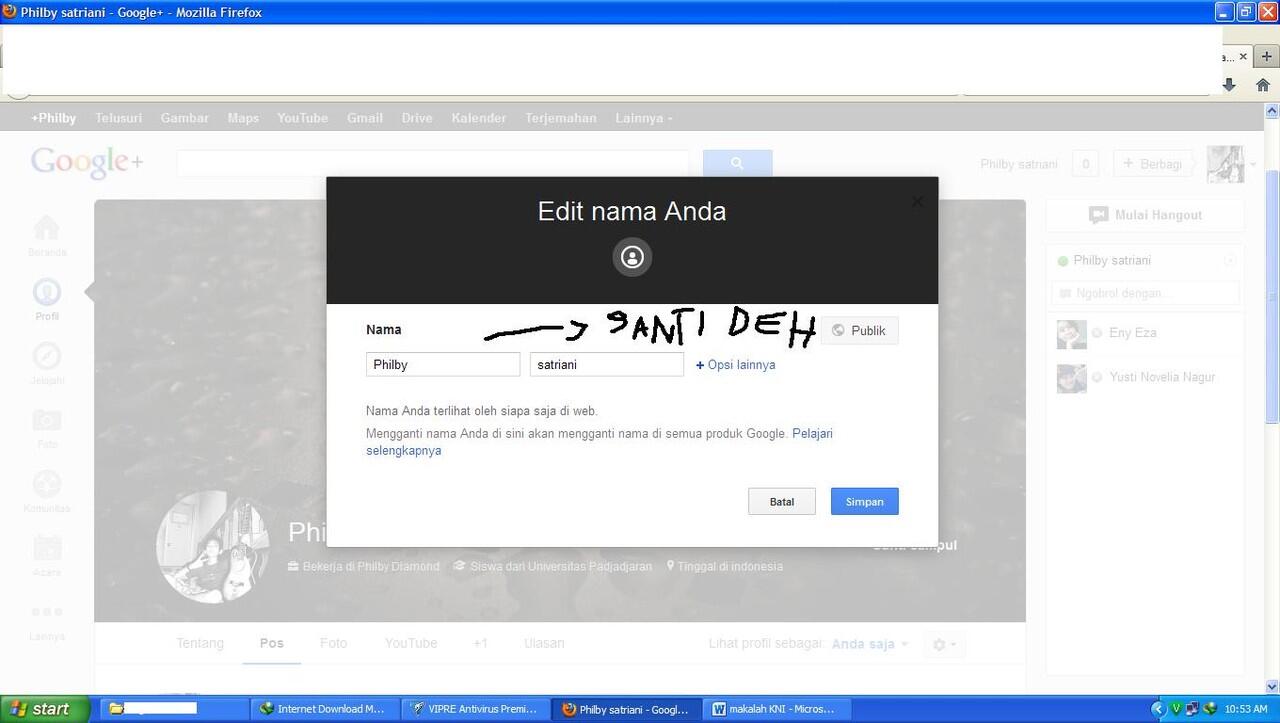Image resolution: width=1280 pixels, height=723 pixels.
Task: Click the Simpan button
Action: [864, 501]
